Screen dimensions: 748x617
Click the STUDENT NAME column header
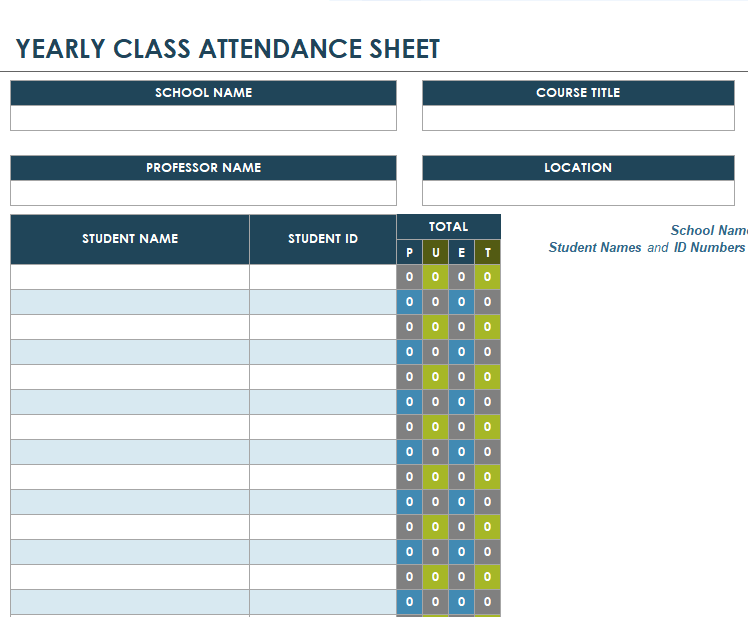pos(130,239)
